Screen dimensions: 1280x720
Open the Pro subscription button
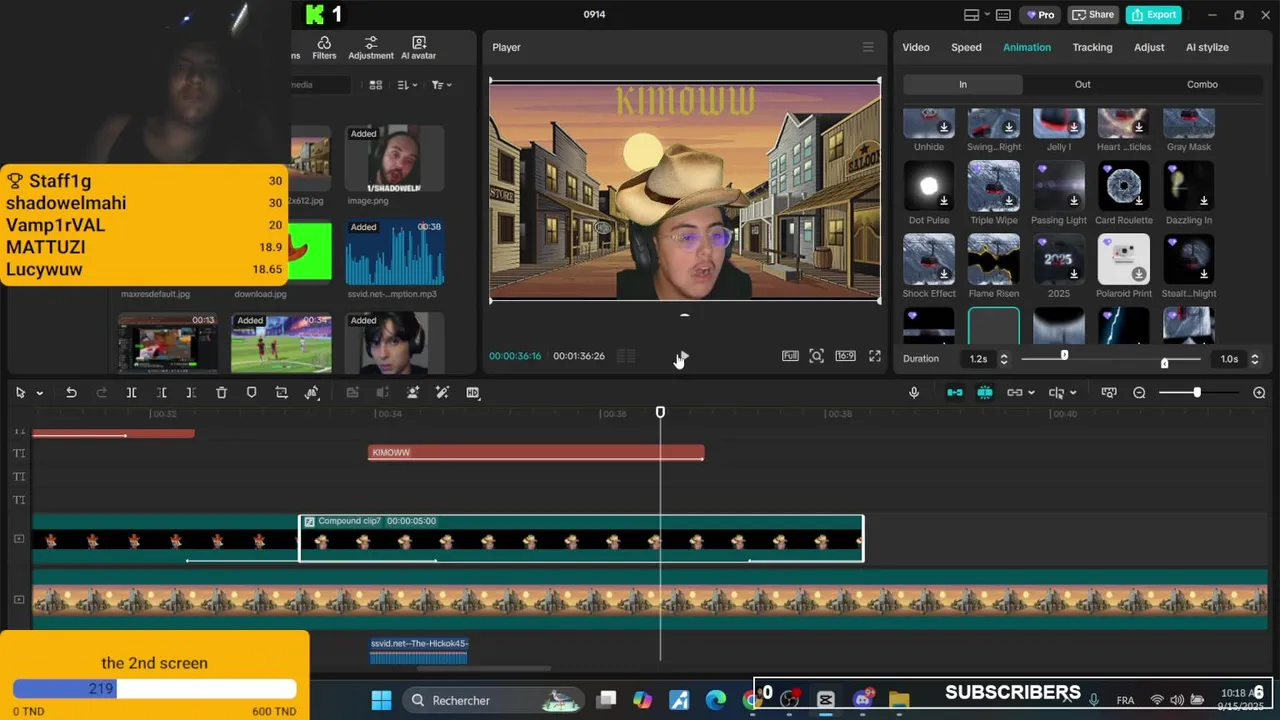(x=1040, y=14)
